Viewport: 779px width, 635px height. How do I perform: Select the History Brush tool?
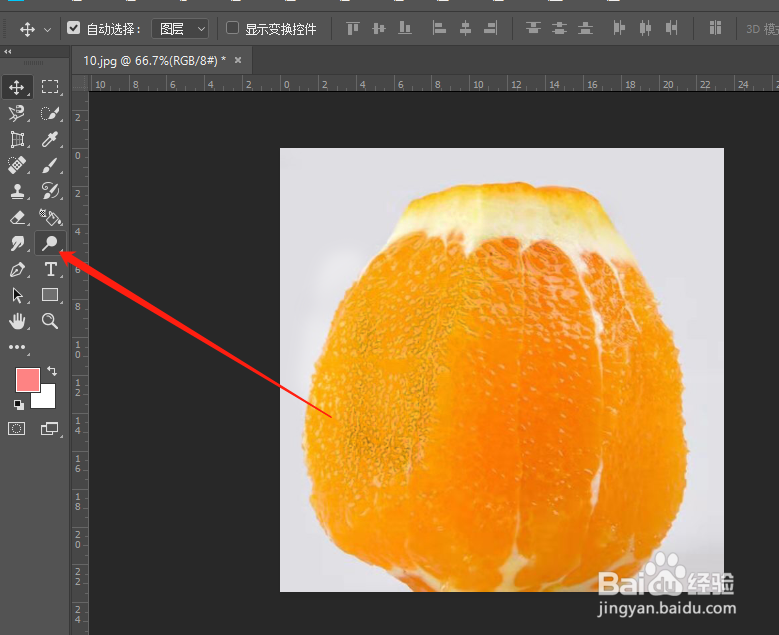[50, 191]
